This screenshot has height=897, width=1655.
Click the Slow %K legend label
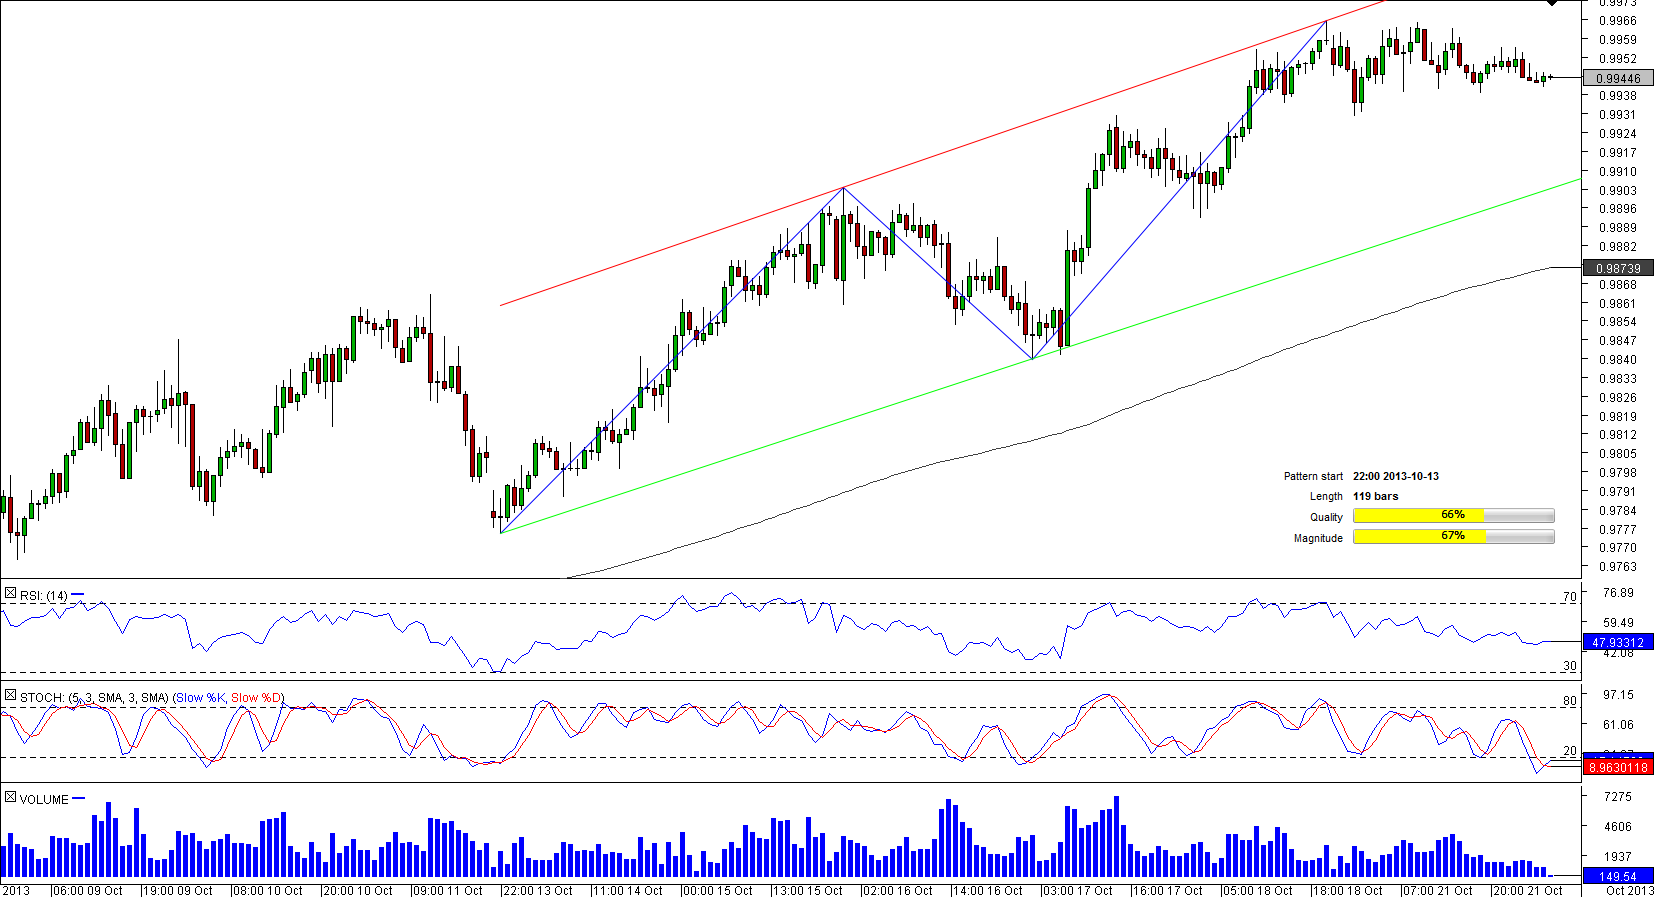pyautogui.click(x=200, y=697)
